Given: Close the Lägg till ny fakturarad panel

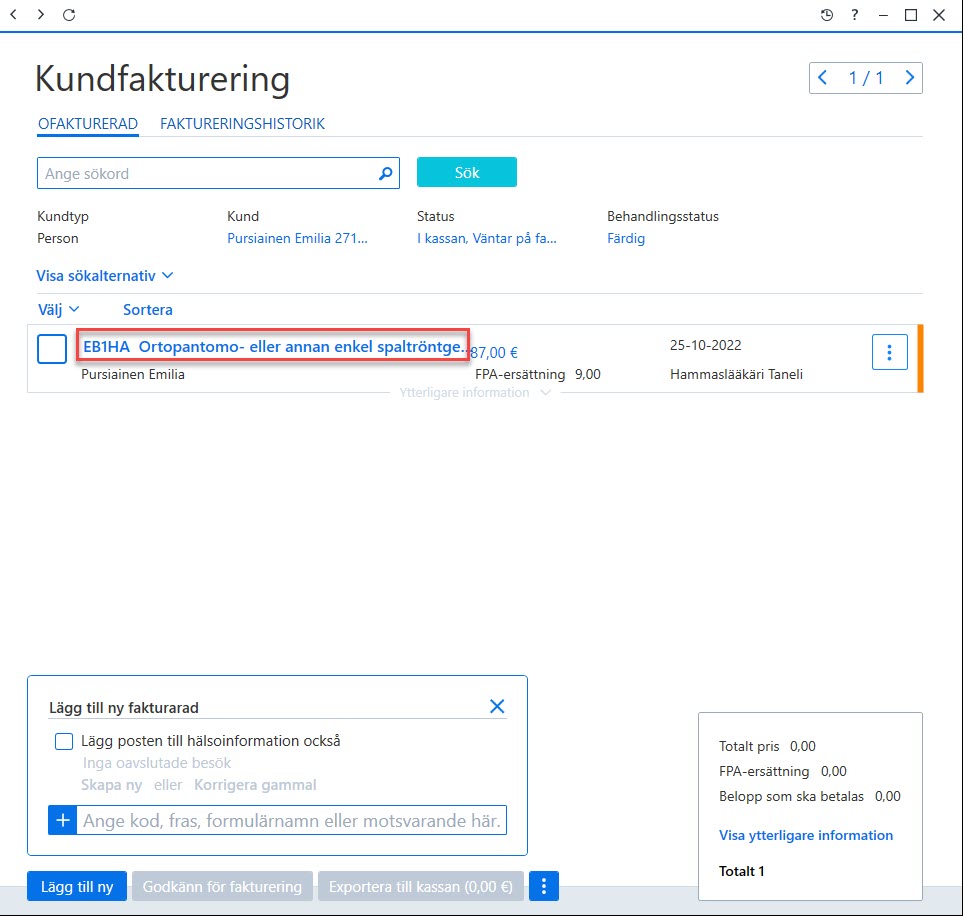Looking at the screenshot, I should (497, 707).
